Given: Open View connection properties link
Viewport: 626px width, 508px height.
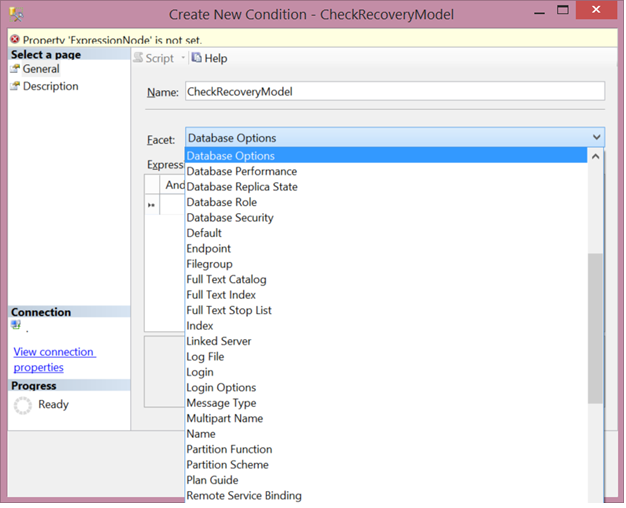Looking at the screenshot, I should point(54,360).
